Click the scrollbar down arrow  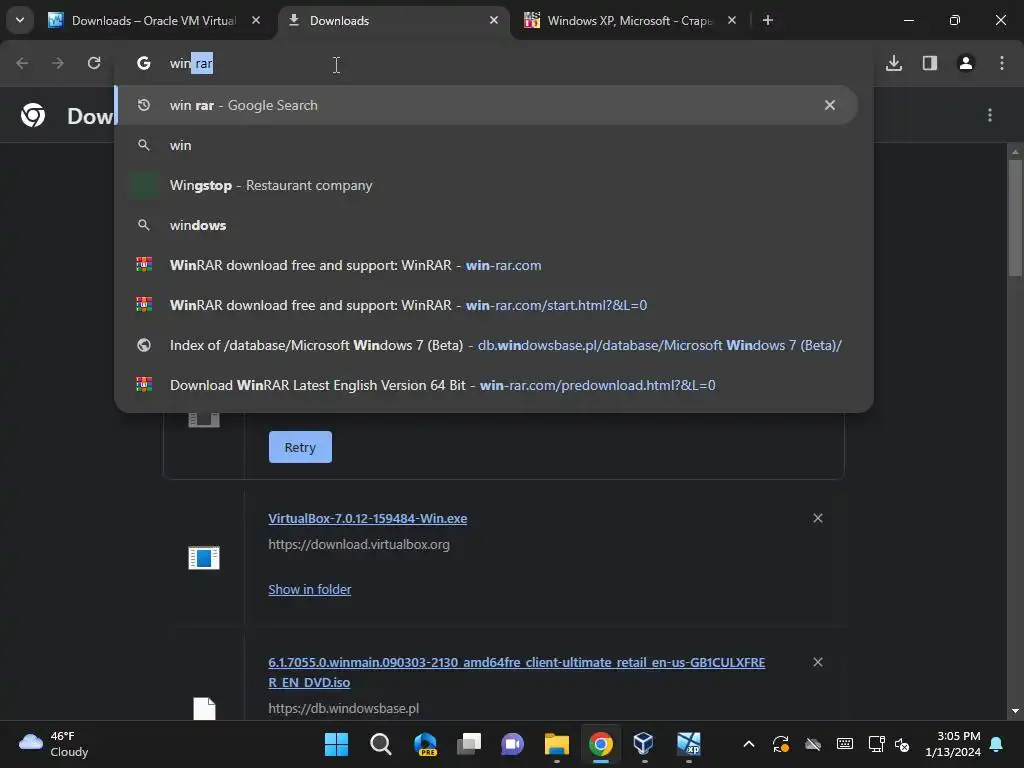coord(1015,711)
